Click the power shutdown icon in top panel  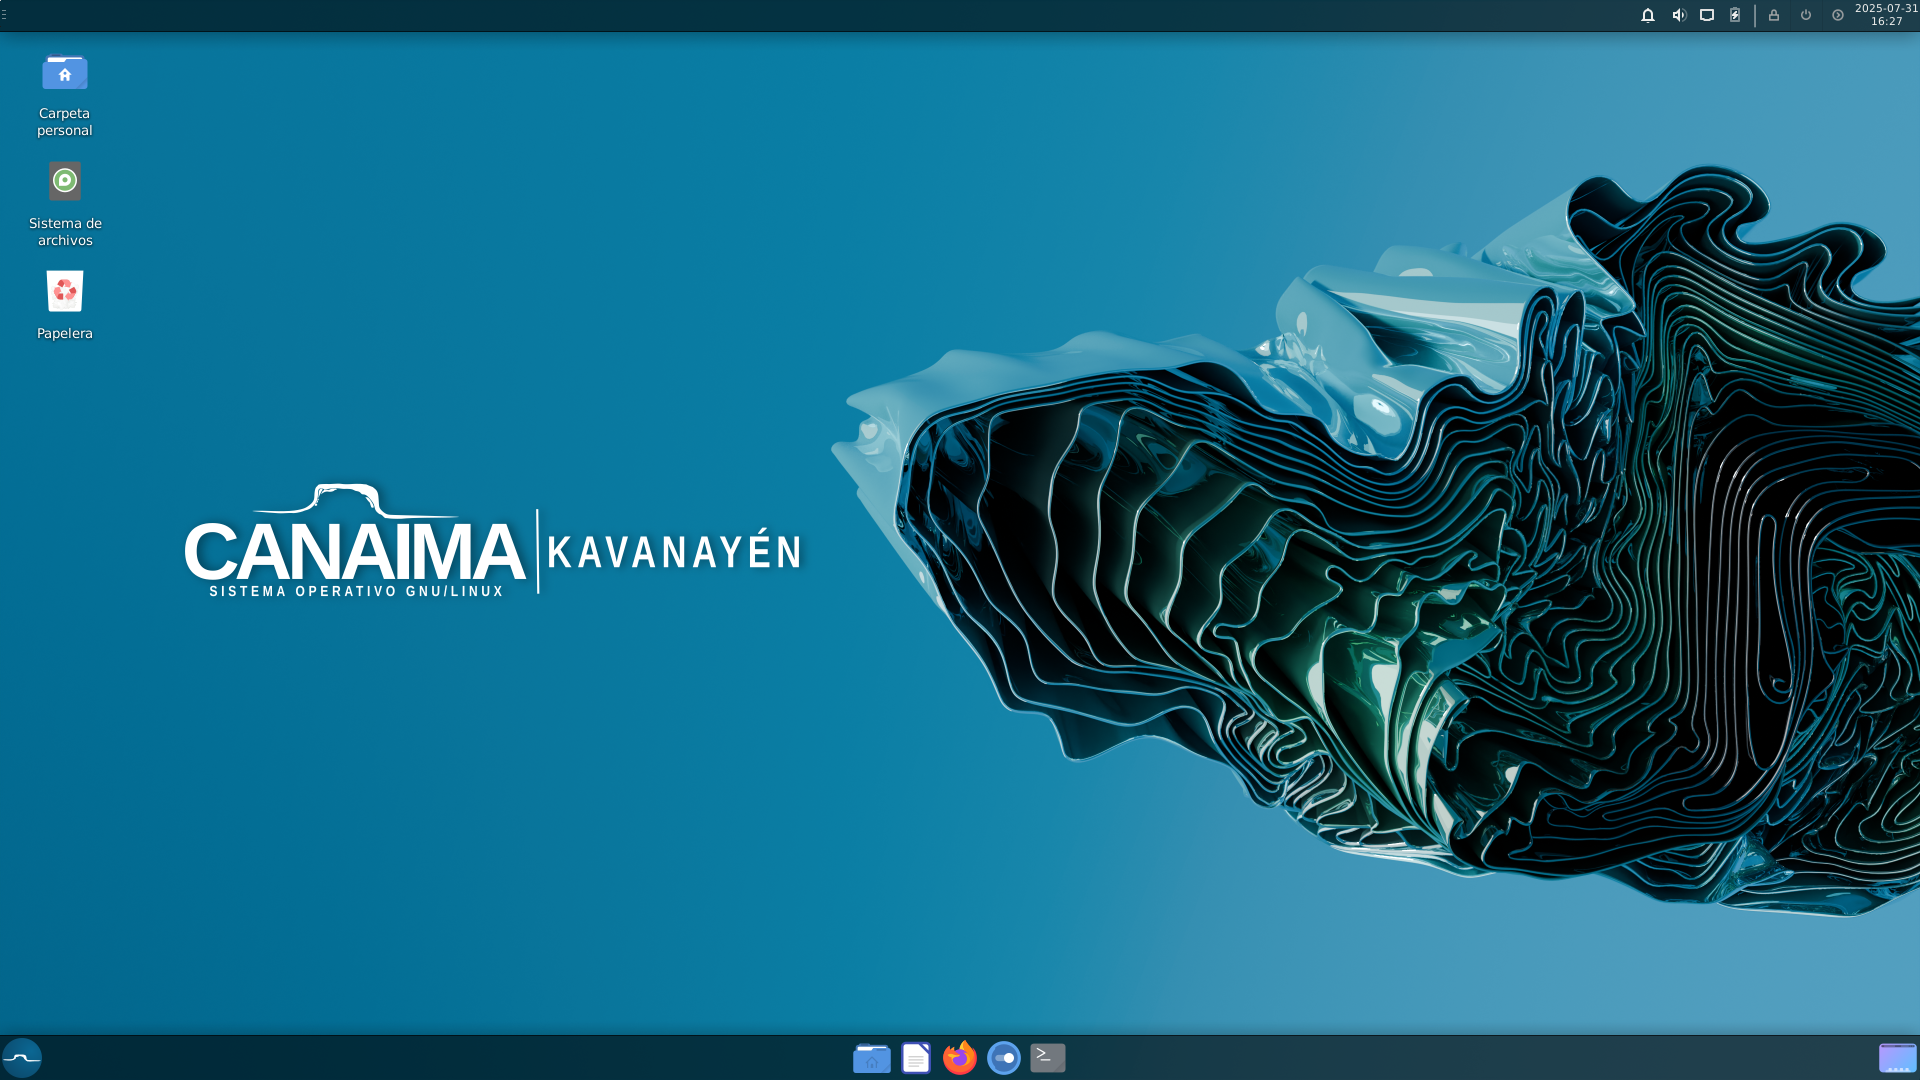pyautogui.click(x=1806, y=15)
